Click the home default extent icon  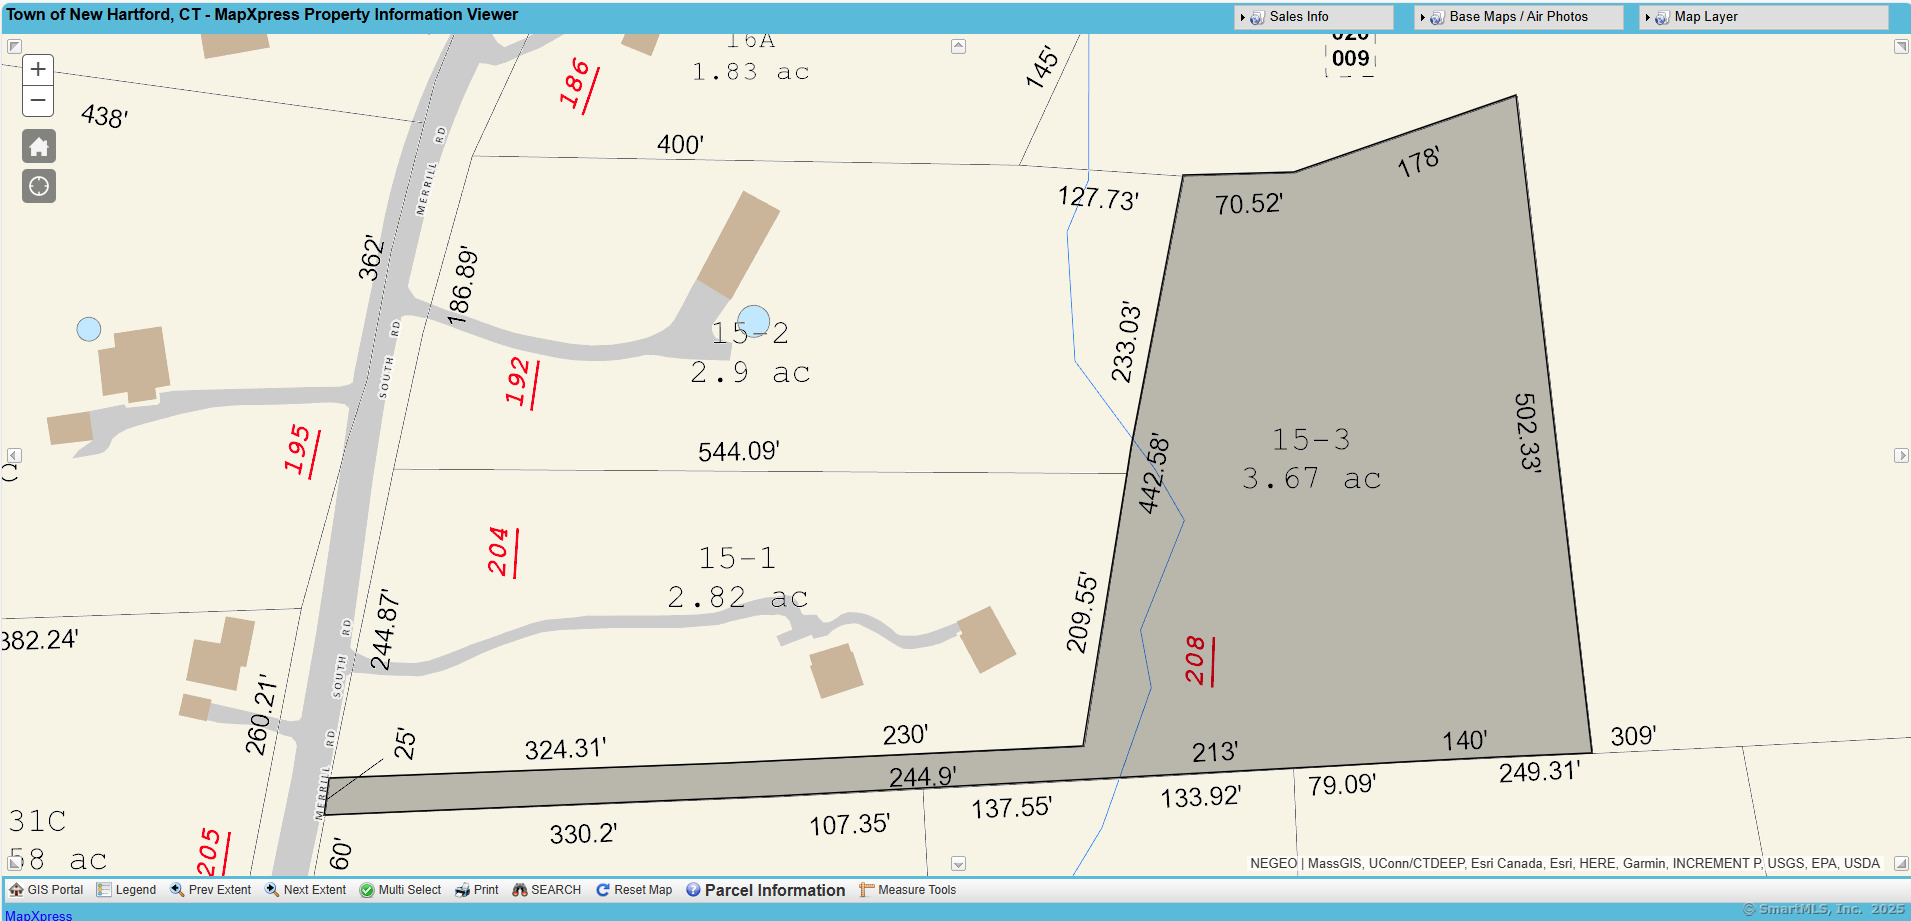(39, 147)
